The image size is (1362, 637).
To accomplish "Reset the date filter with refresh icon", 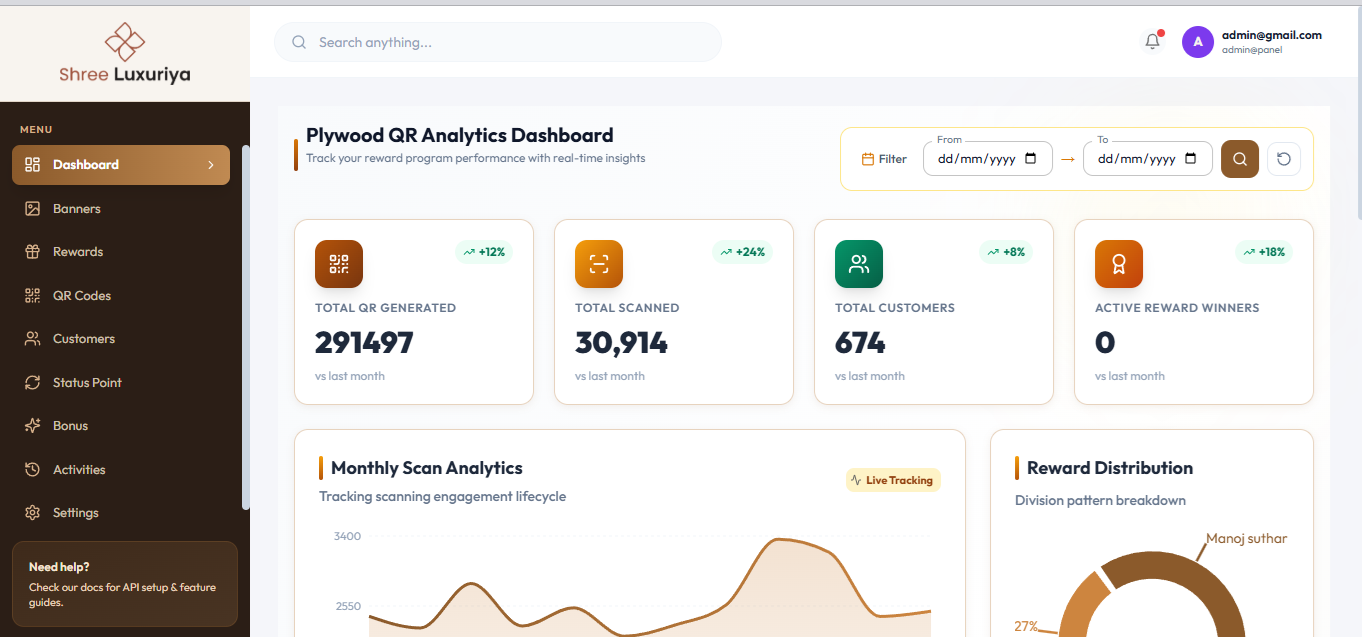I will point(1284,159).
